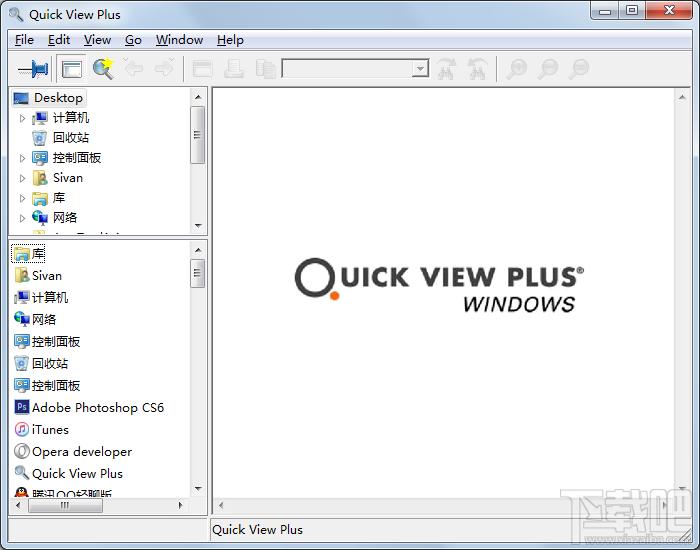Click the file list scroll down arrow
The image size is (700, 550).
click(198, 488)
